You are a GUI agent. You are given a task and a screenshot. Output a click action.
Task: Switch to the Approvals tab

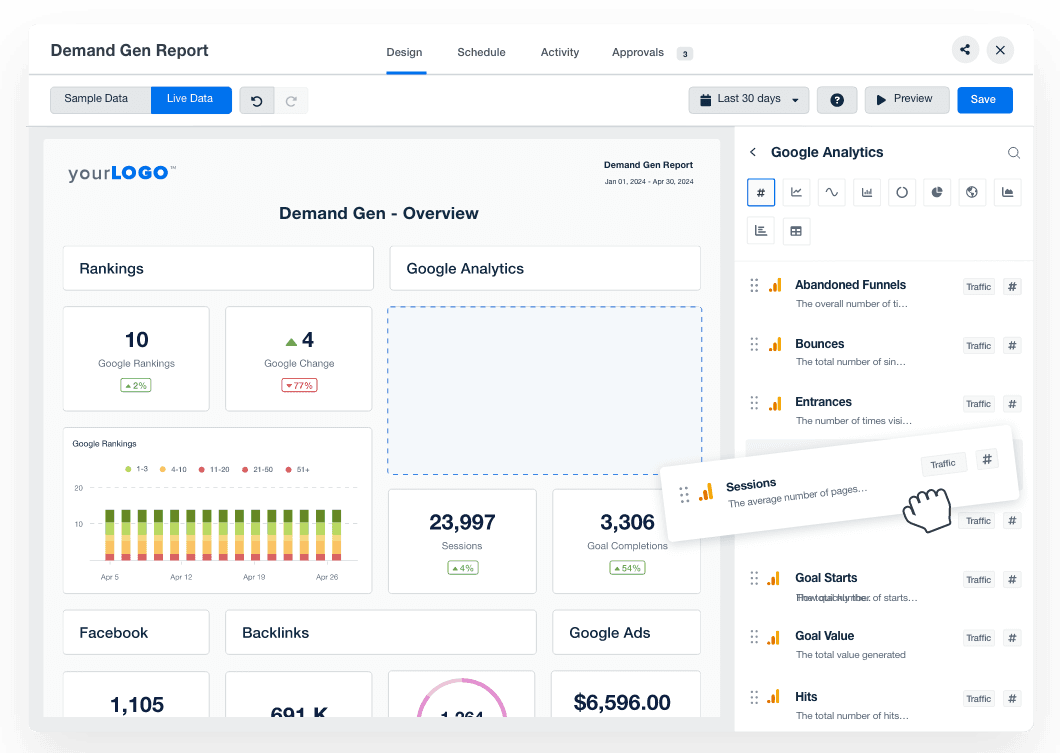638,52
